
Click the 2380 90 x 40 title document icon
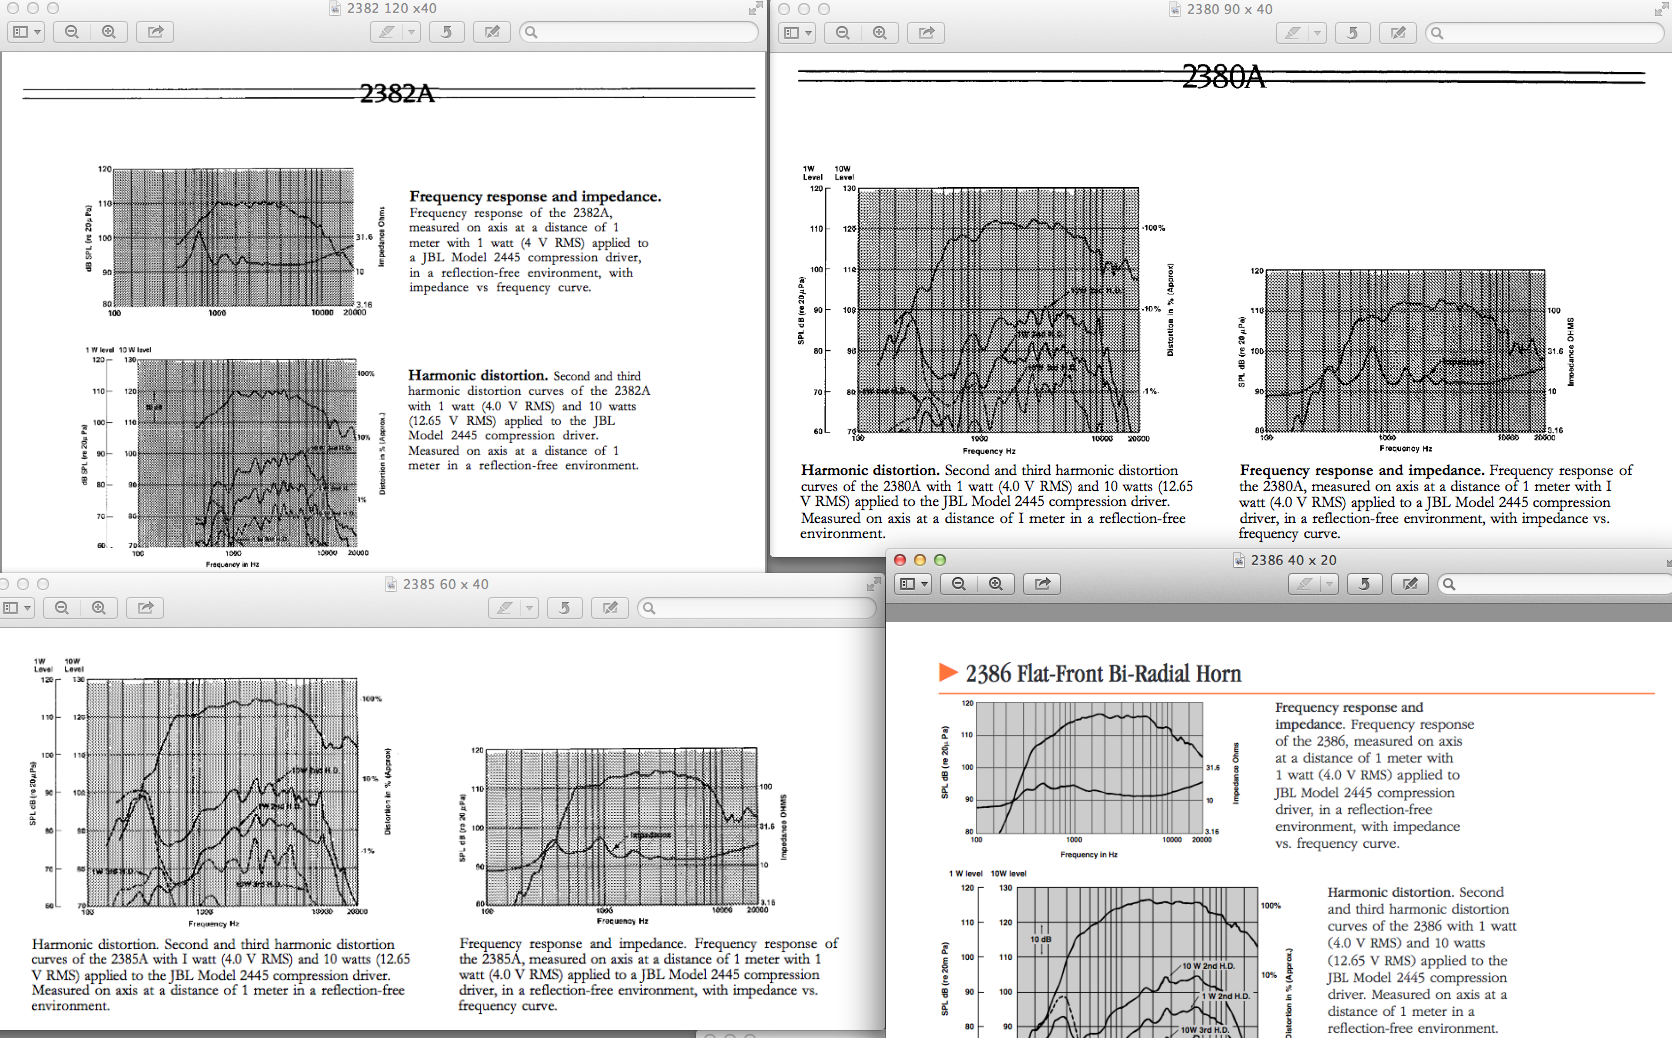click(x=1175, y=9)
